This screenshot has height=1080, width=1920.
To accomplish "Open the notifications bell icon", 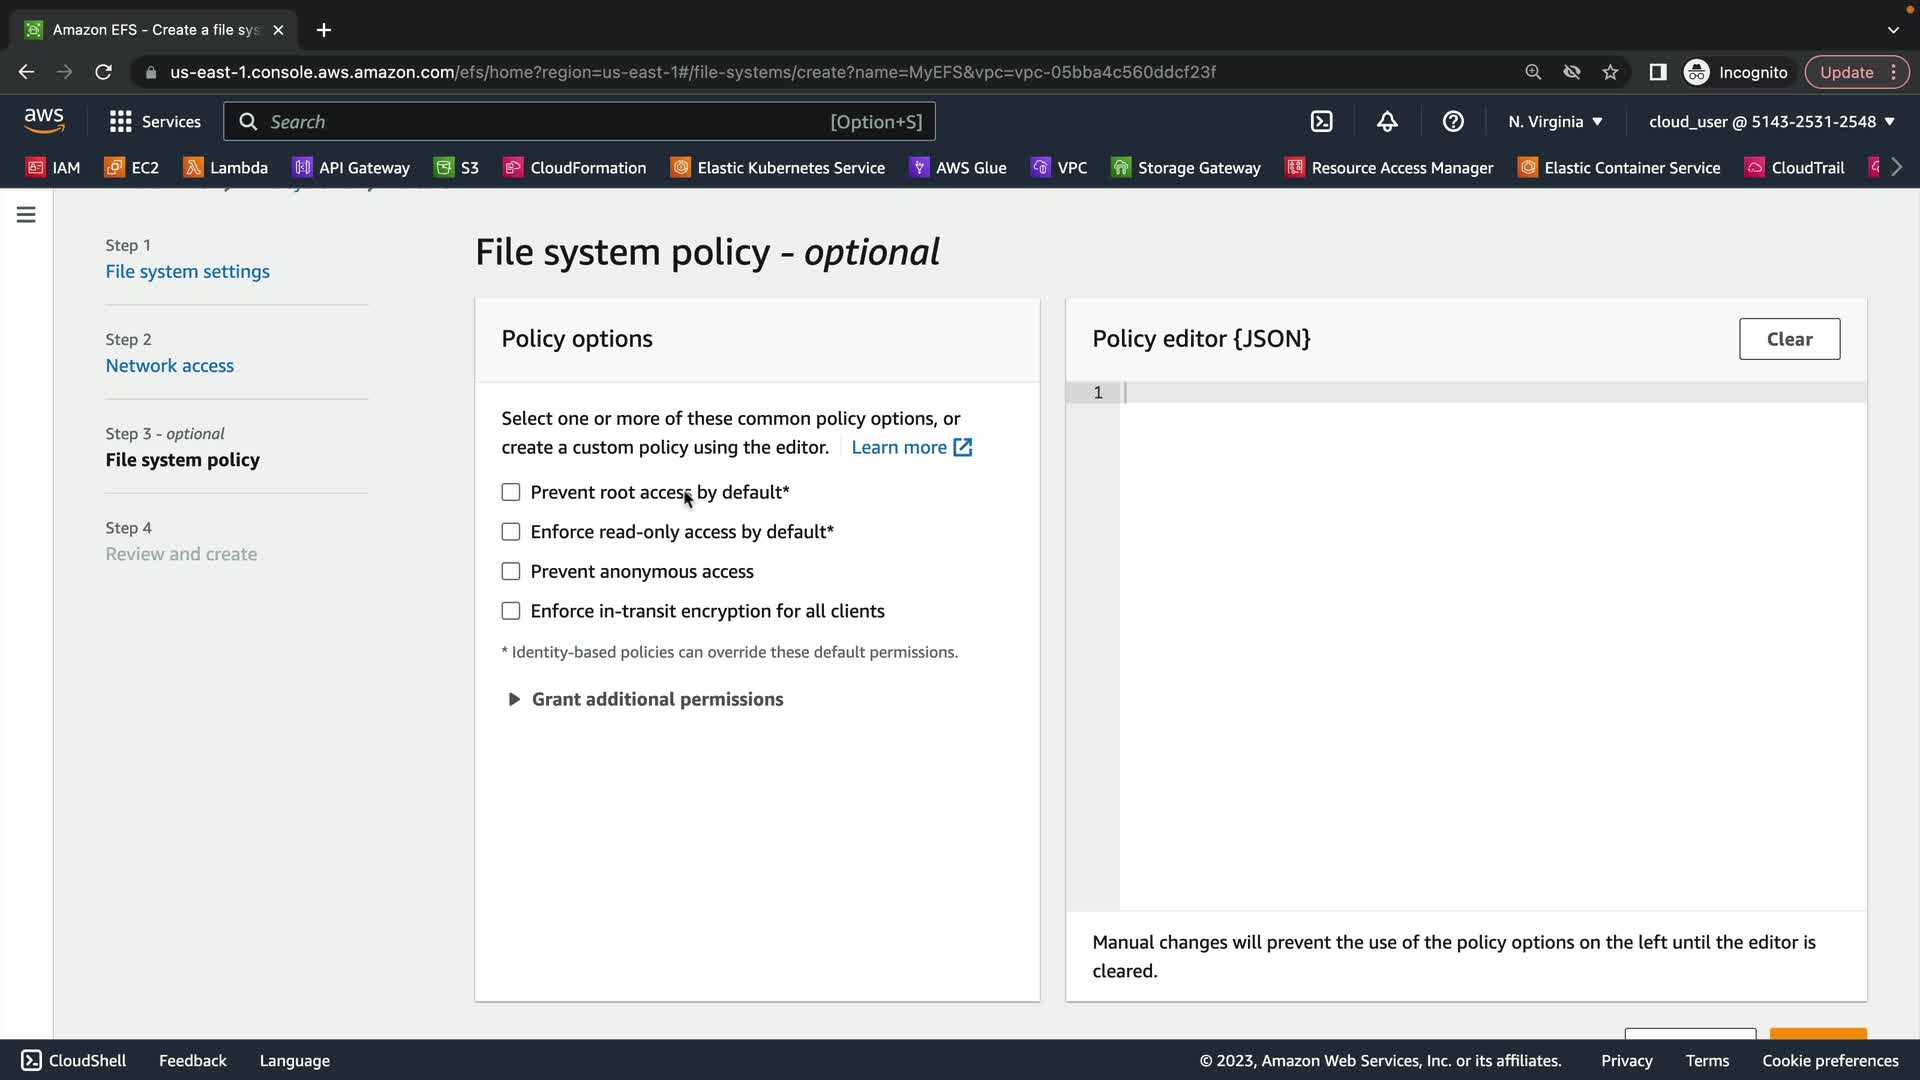I will 1387,121.
